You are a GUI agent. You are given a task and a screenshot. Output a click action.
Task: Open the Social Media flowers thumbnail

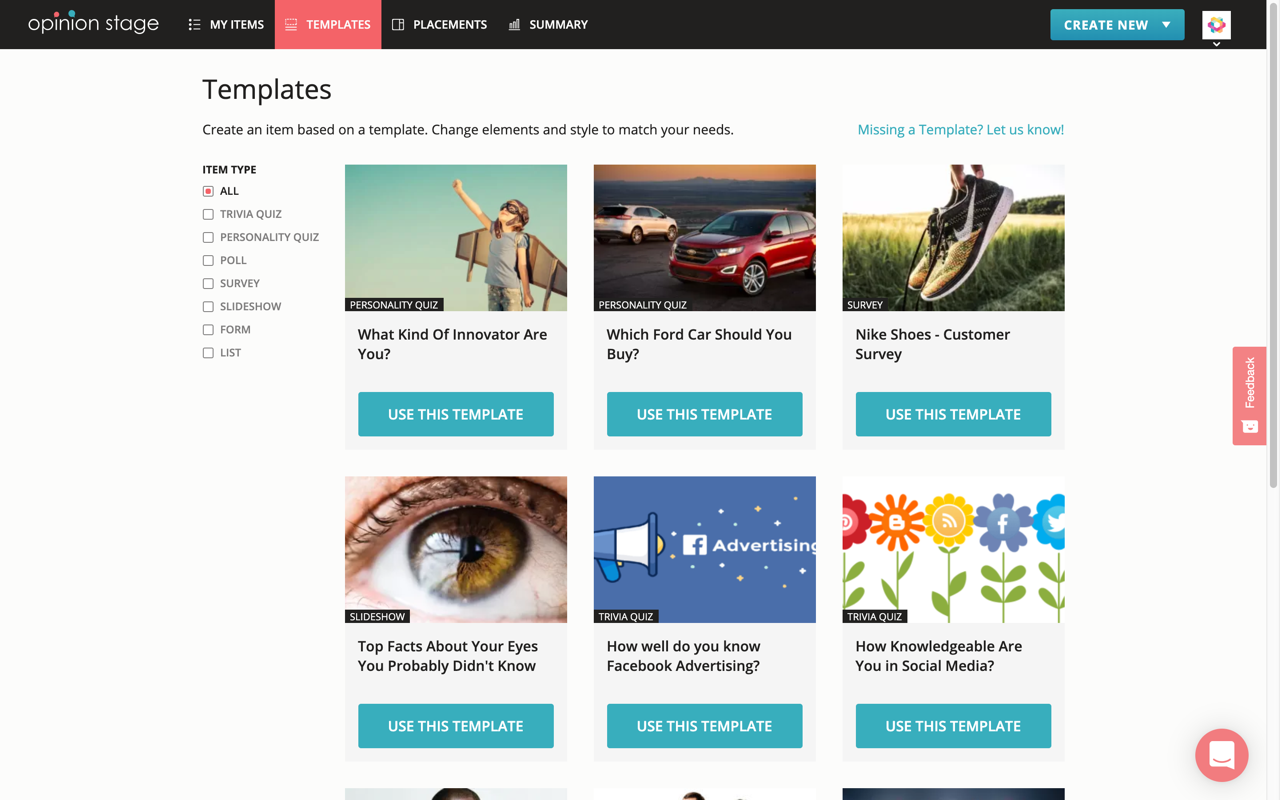click(953, 550)
